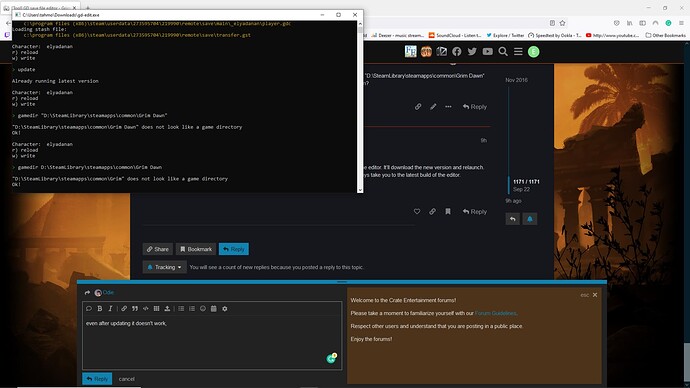Open the Twitter icon in forum header
690x388 pixels.
472,52
